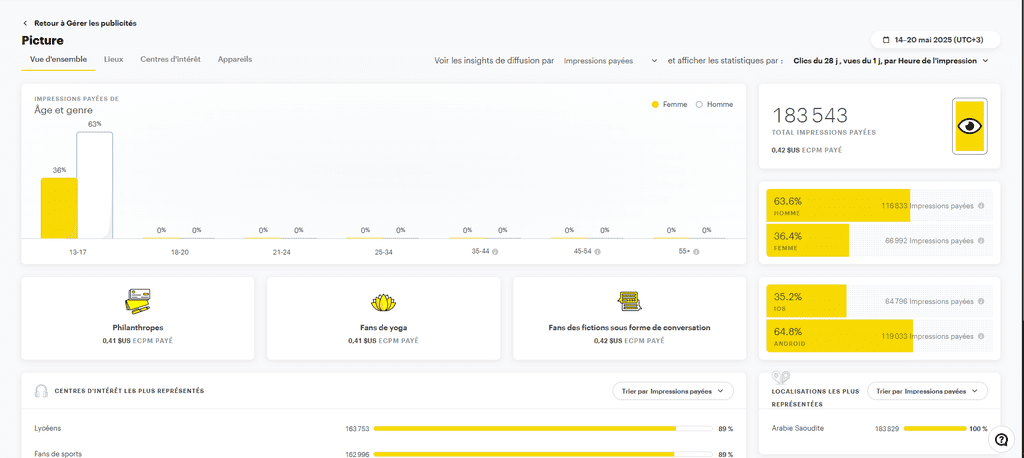Click info icon beside Homme impressions payées
Viewport: 1024px width, 458px height.
click(981, 206)
